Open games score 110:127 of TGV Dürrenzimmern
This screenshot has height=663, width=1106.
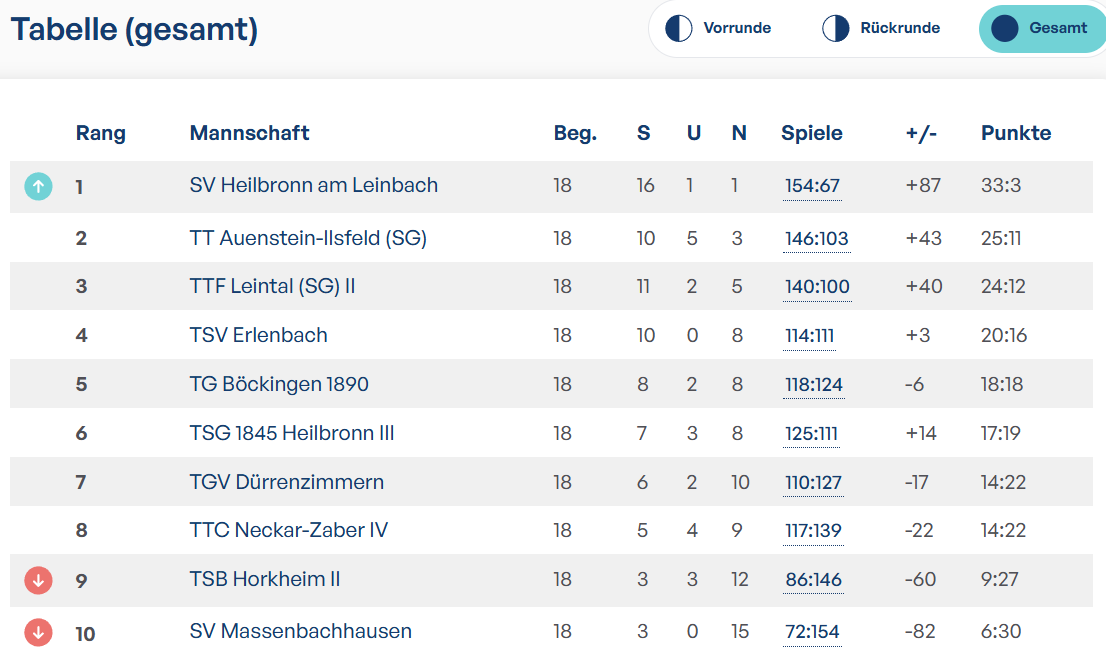pyautogui.click(x=813, y=483)
